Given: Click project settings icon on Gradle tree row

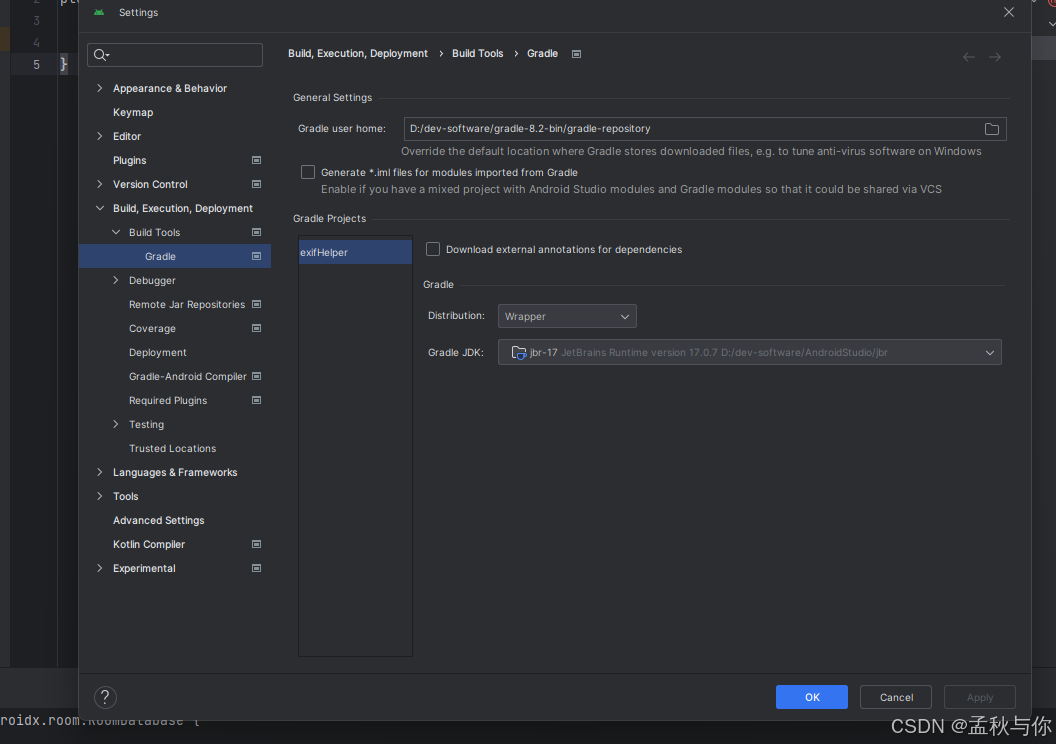Looking at the screenshot, I should click(x=257, y=256).
